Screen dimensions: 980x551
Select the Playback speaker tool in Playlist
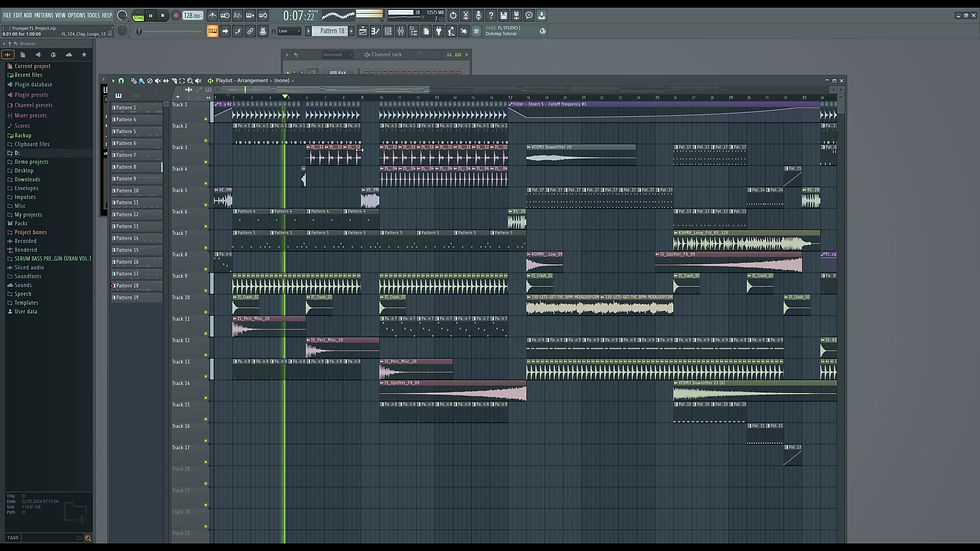[x=198, y=81]
